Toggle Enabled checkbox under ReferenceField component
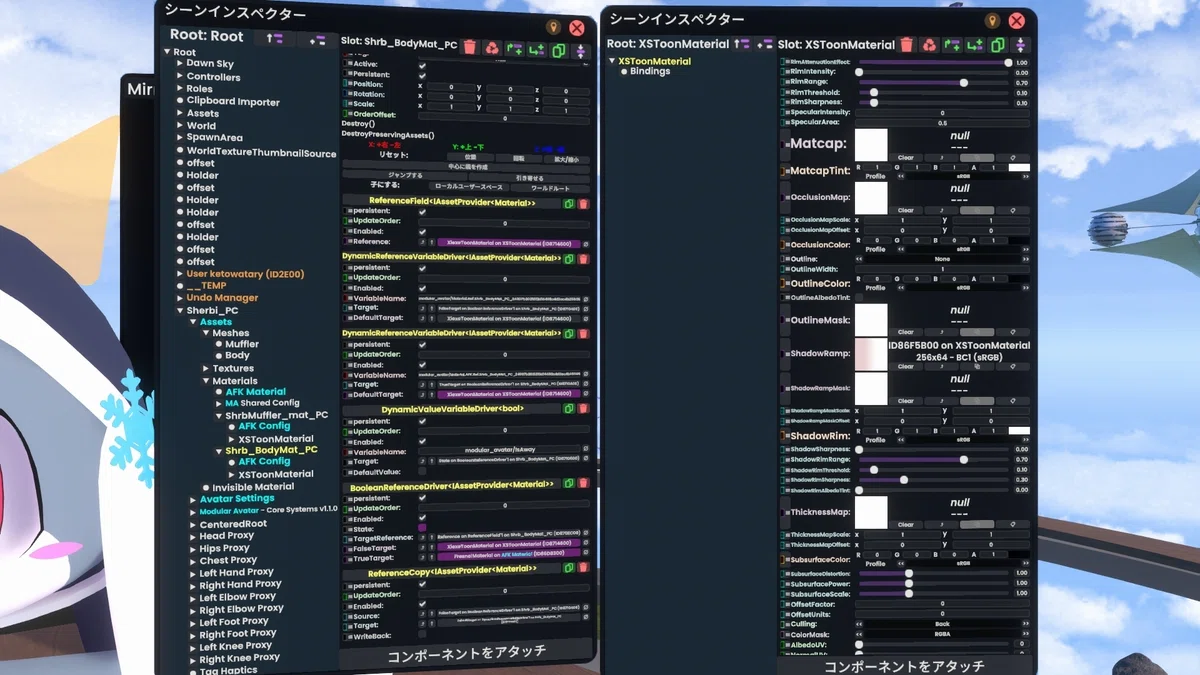This screenshot has height=675, width=1200. coord(422,231)
